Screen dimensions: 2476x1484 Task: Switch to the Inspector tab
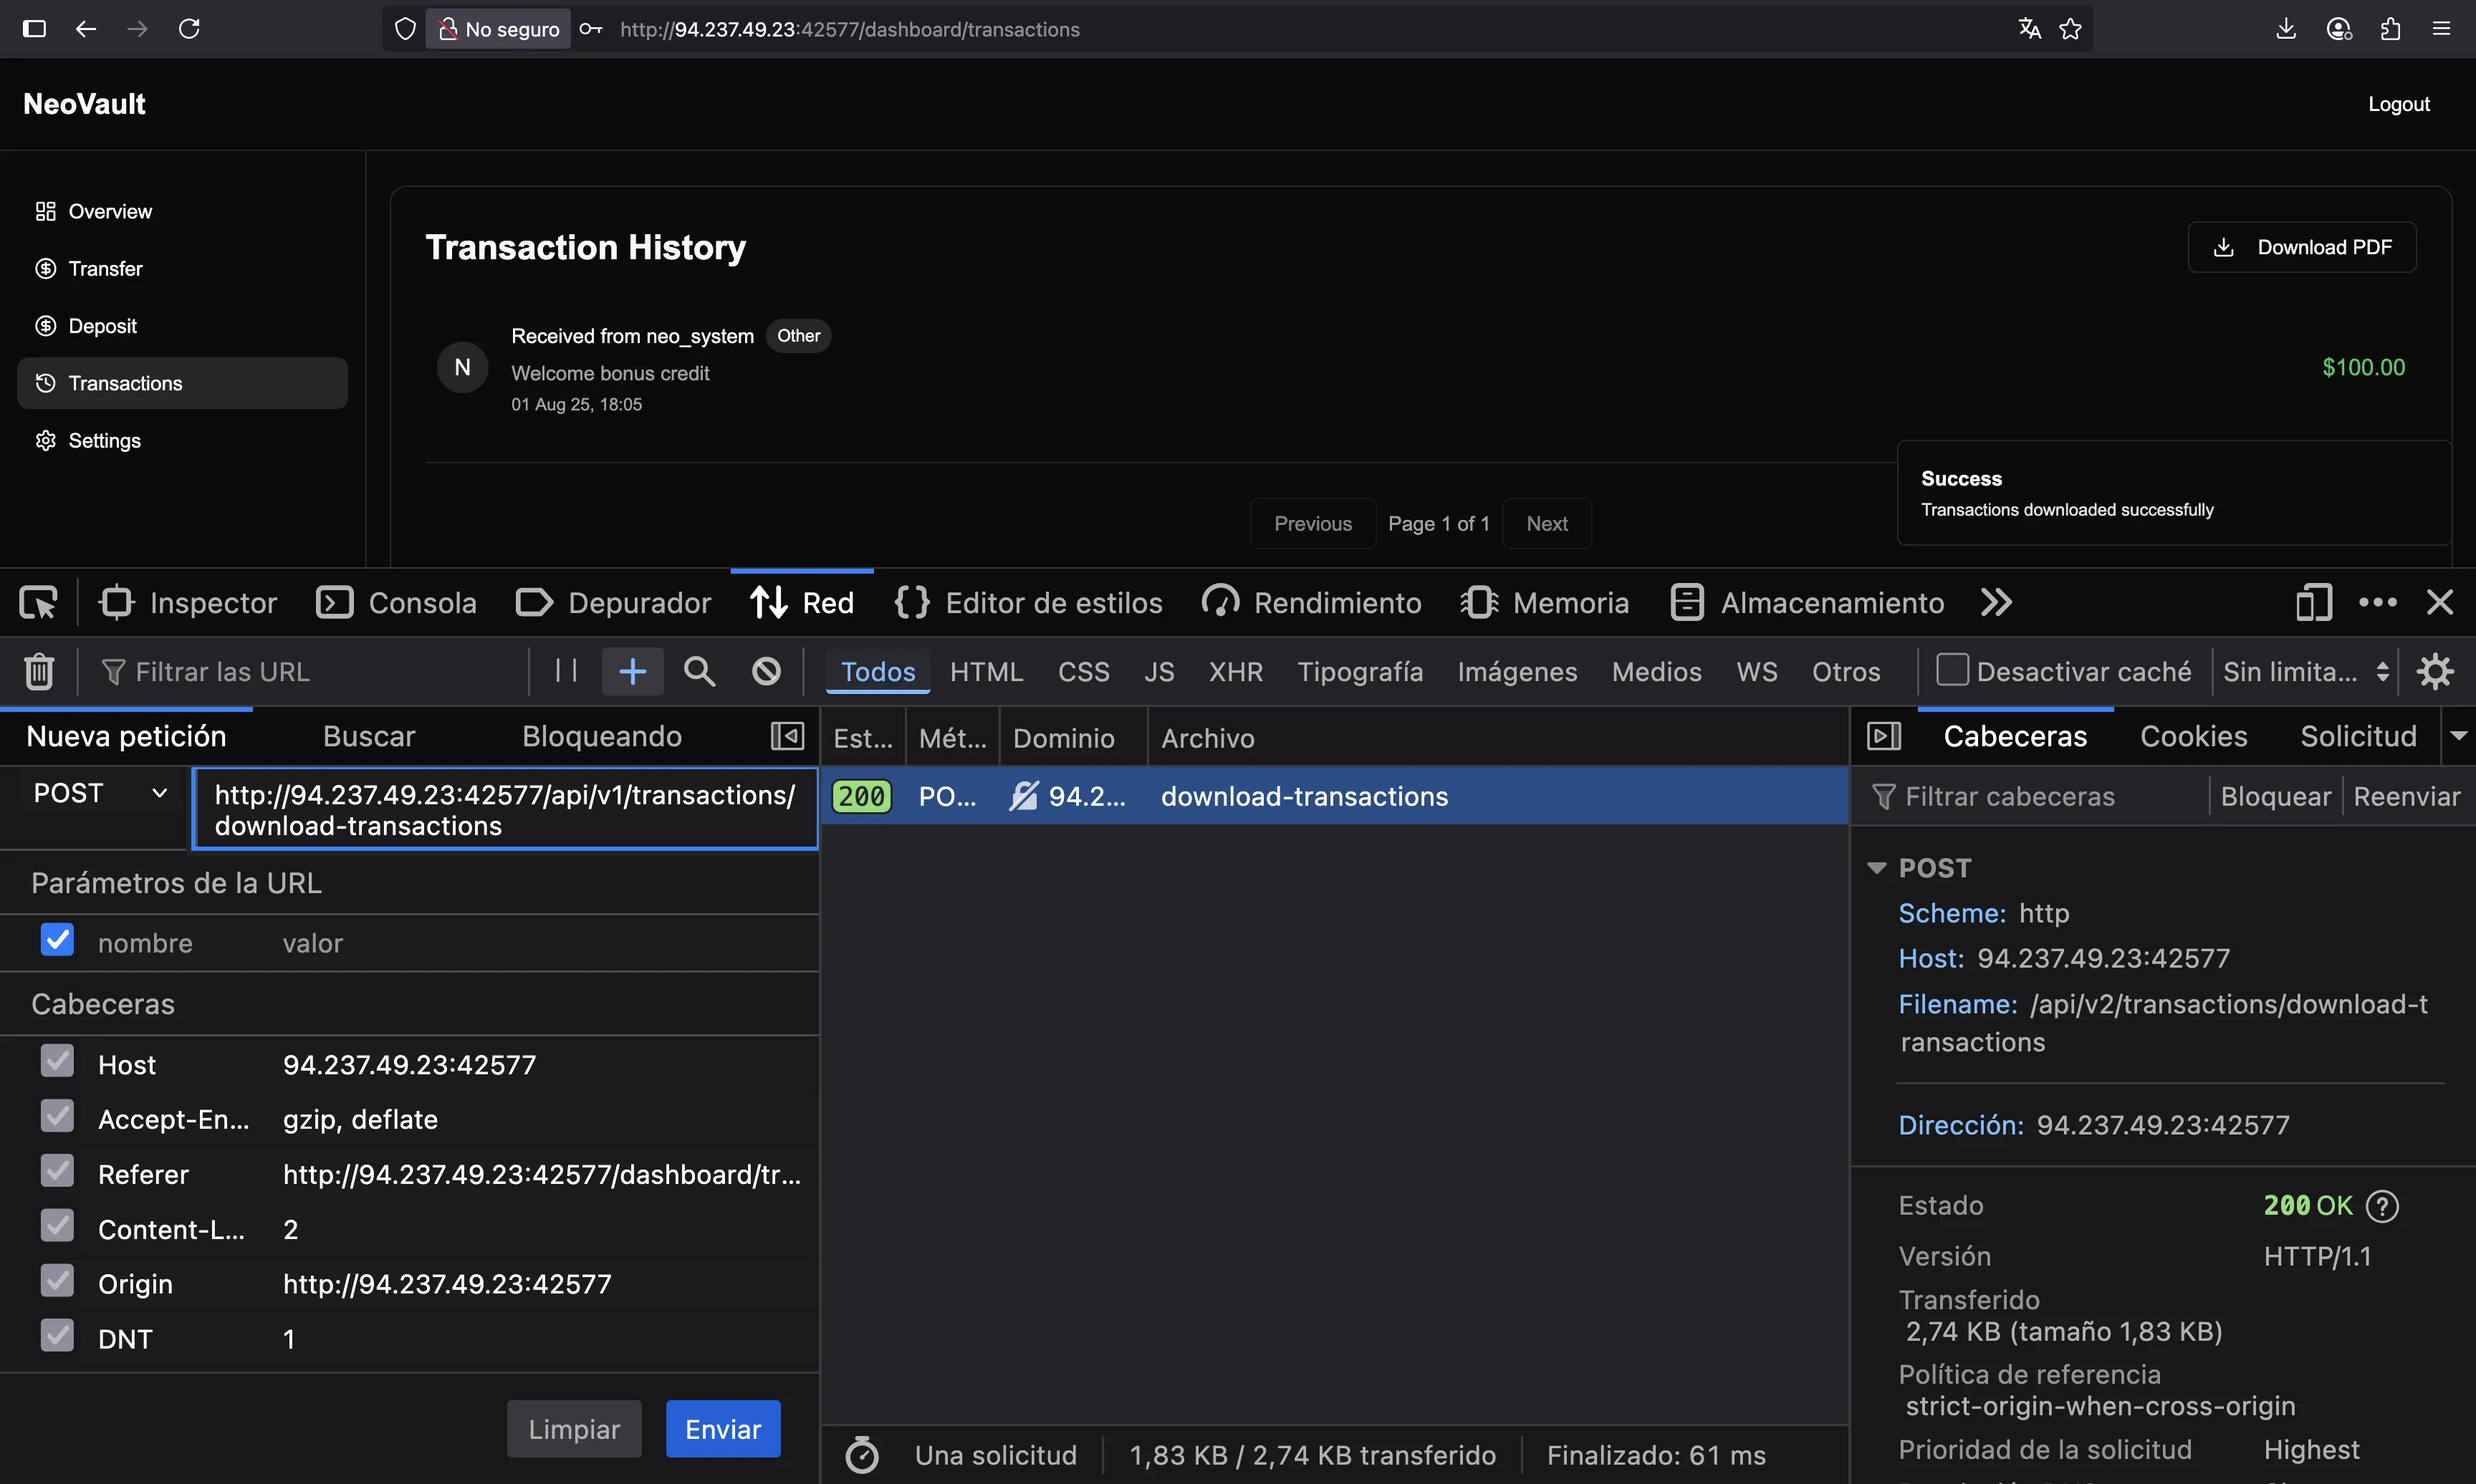188,603
